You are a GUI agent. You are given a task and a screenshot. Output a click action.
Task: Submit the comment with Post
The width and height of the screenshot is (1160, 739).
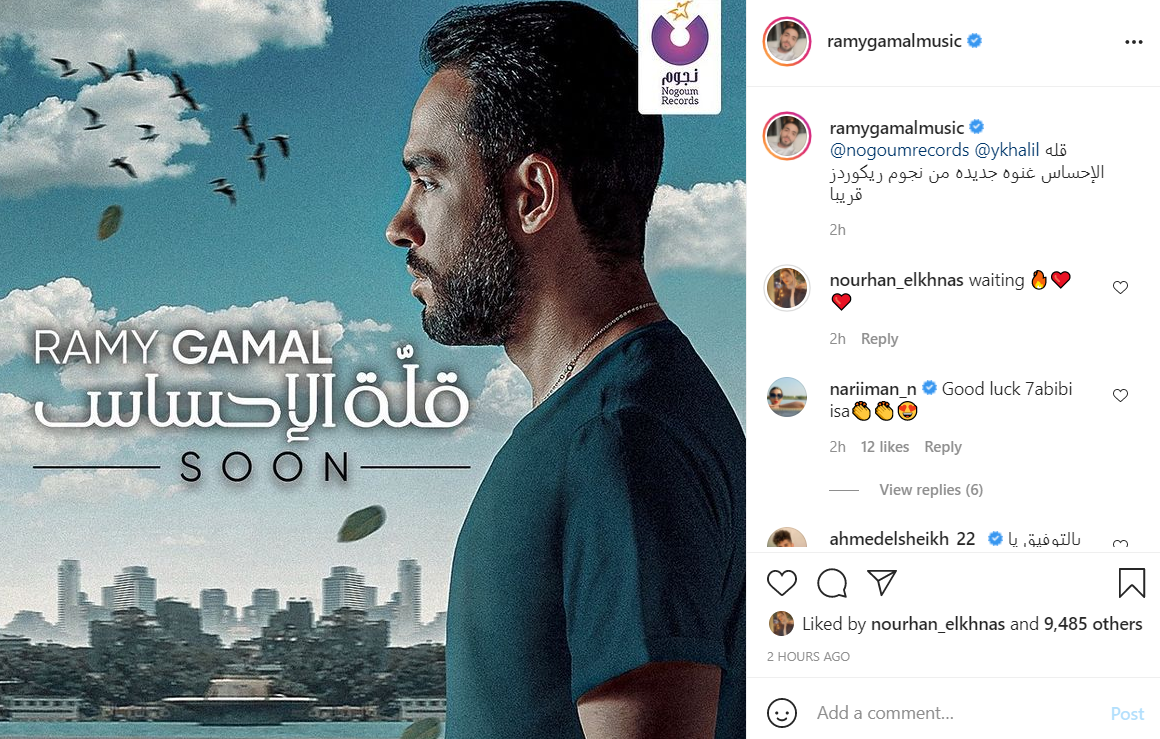pos(1127,714)
